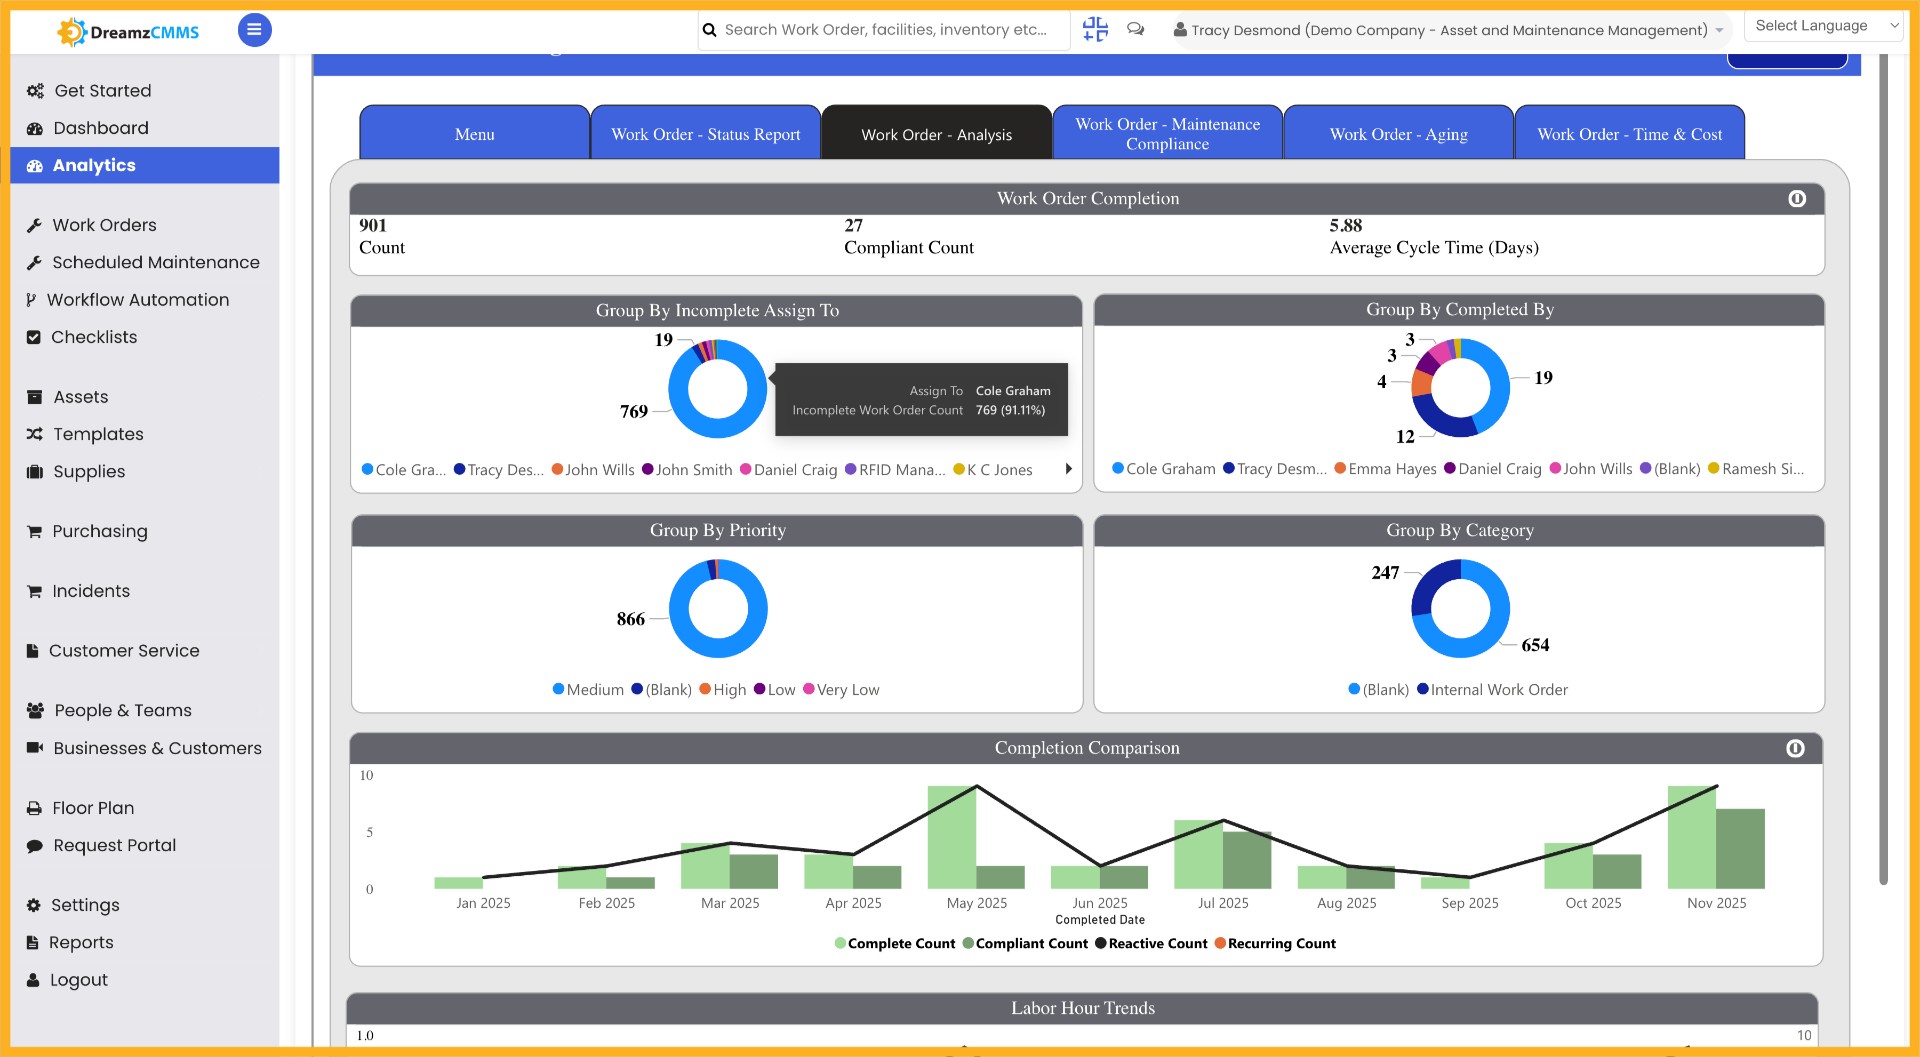
Task: Click the Request Portal speech bubble icon
Action: 35,846
